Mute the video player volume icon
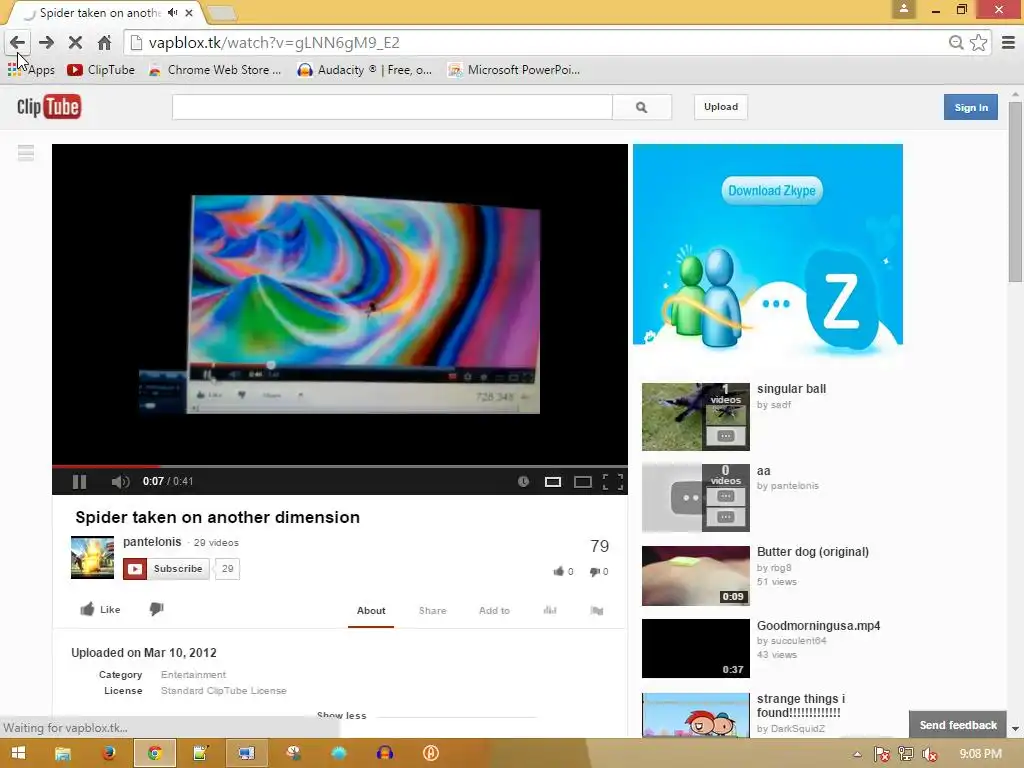Screen dimensions: 1024x768 pyautogui.click(x=120, y=482)
